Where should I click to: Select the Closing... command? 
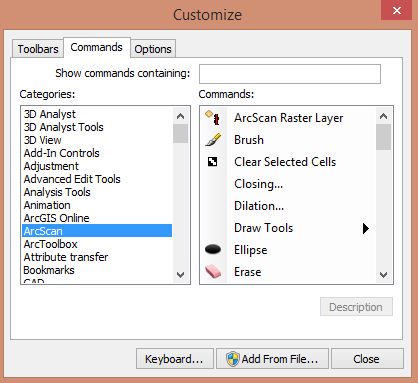click(259, 184)
